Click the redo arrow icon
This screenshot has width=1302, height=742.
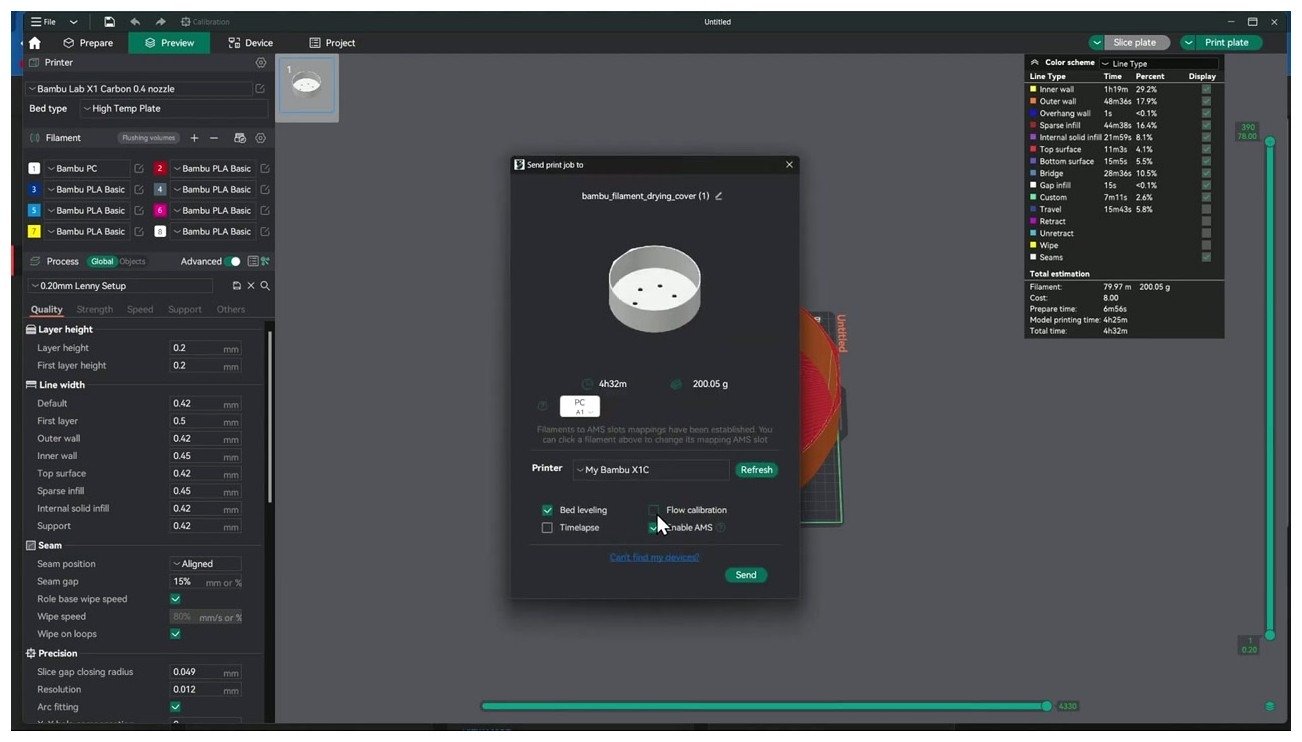pyautogui.click(x=161, y=21)
